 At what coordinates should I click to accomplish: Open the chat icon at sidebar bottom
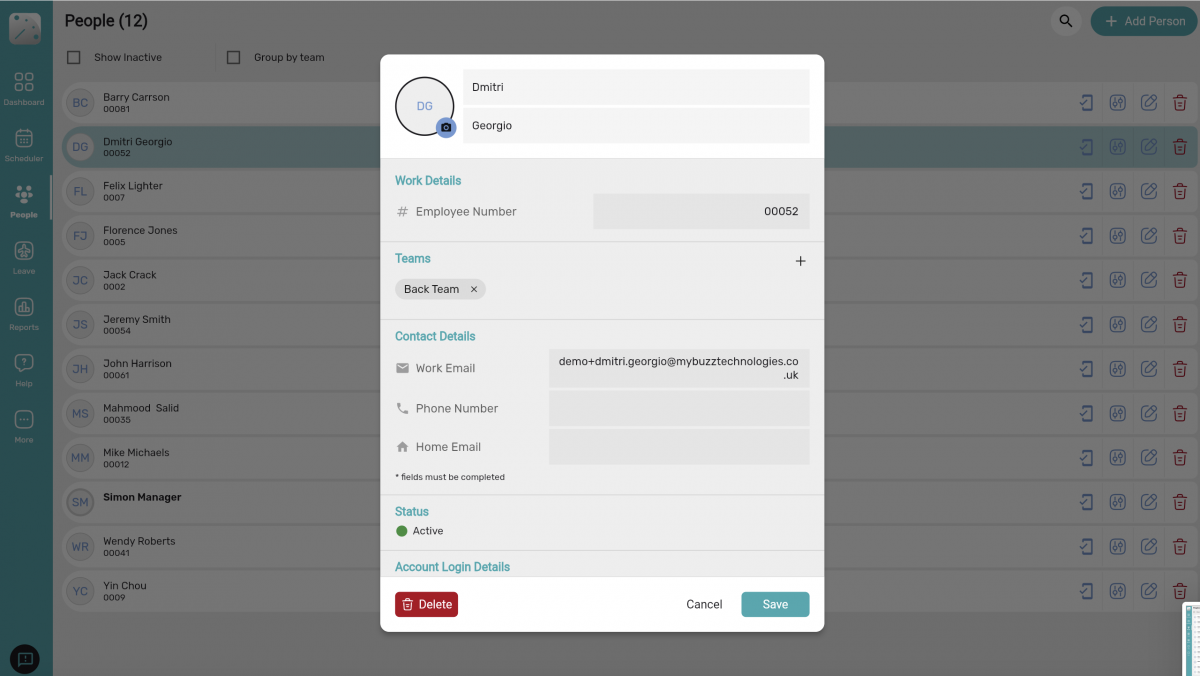(x=23, y=658)
